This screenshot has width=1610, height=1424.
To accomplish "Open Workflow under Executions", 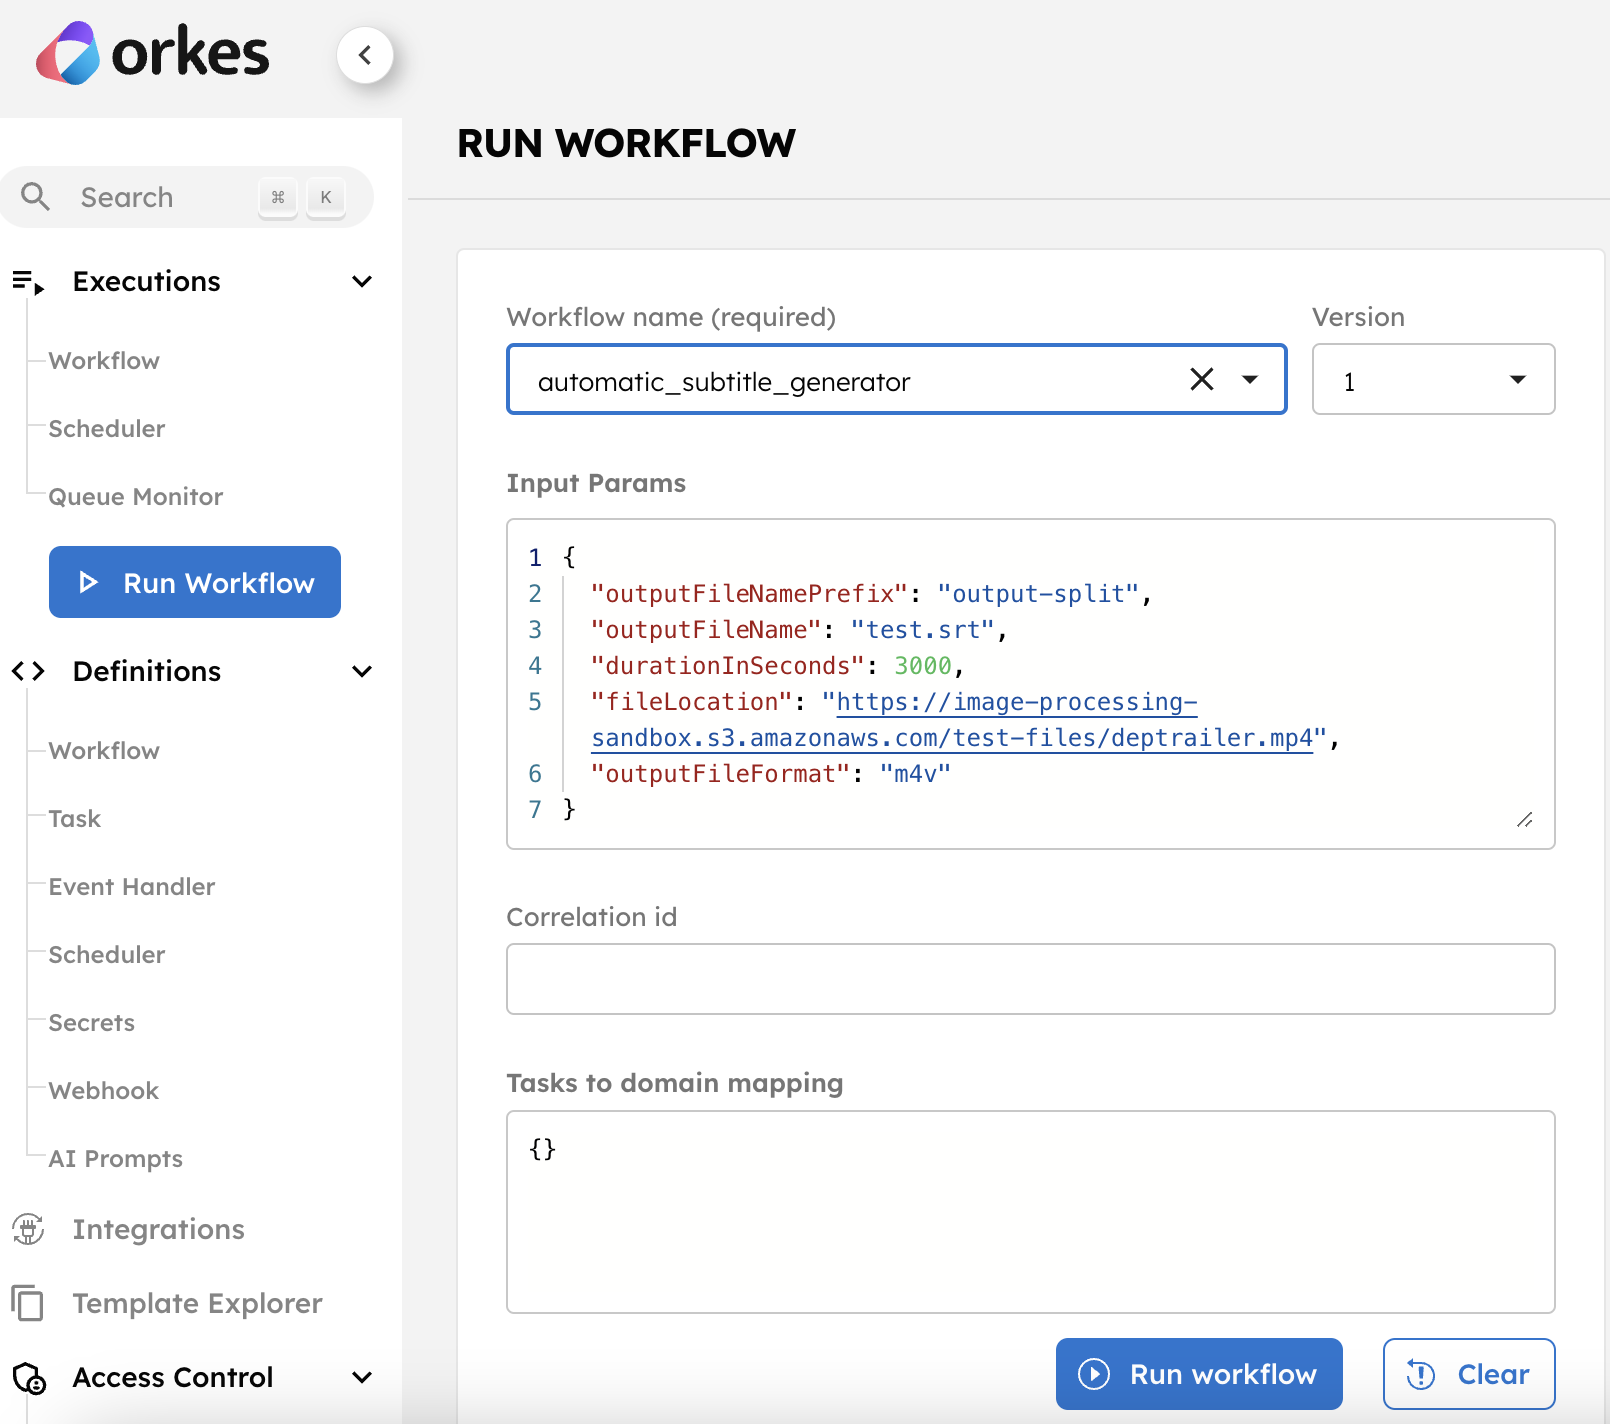I will point(104,361).
